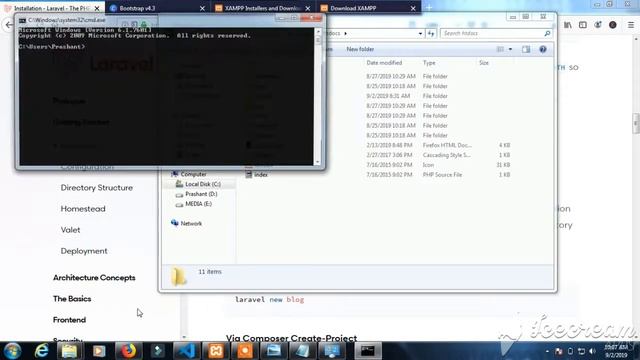The image size is (640, 360).
Task: Switch to Download XAMPP tab
Action: point(368,8)
